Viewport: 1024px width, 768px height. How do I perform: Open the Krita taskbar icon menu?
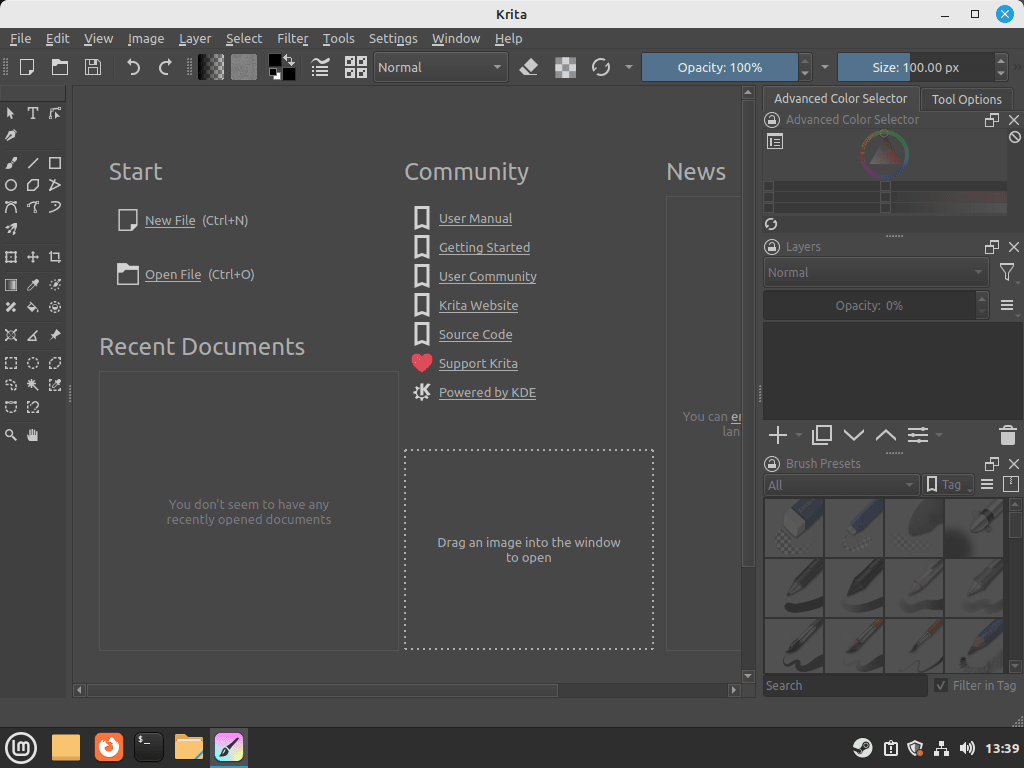(229, 747)
